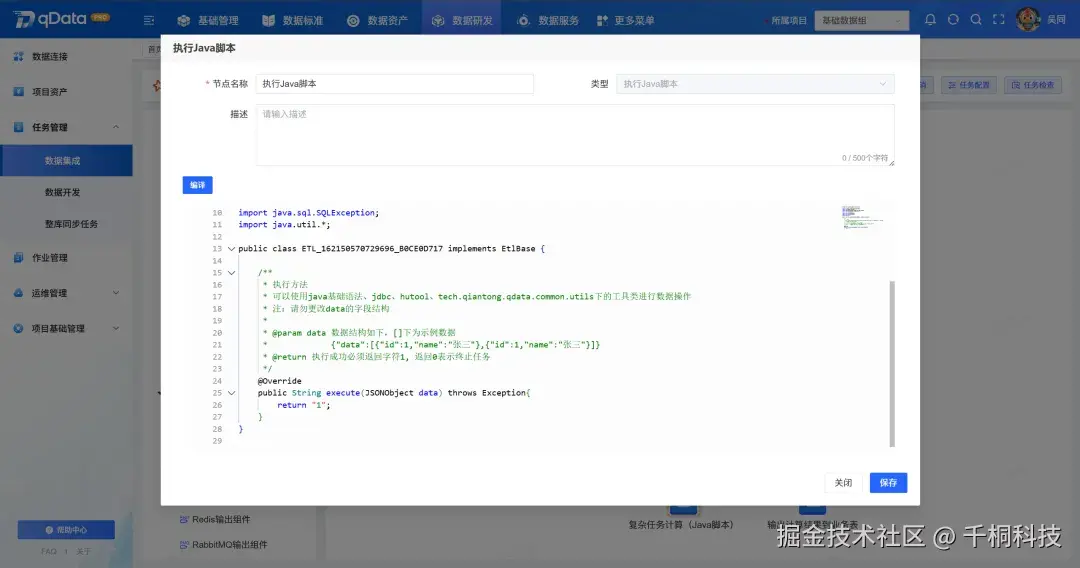Click the code editor vertical scrollbar

pyautogui.click(x=892, y=364)
